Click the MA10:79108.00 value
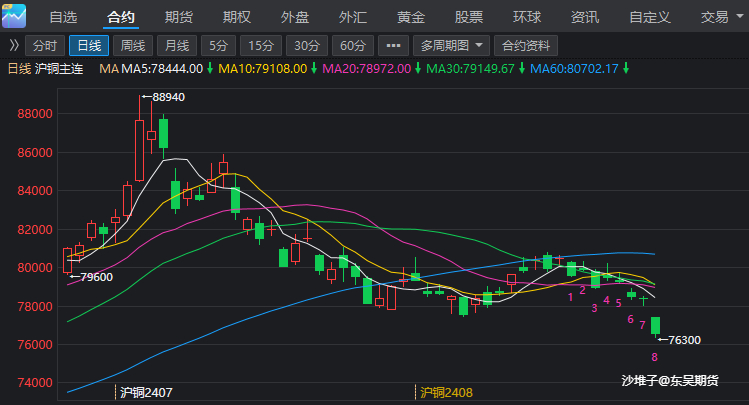The width and height of the screenshot is (749, 405). pyautogui.click(x=262, y=69)
